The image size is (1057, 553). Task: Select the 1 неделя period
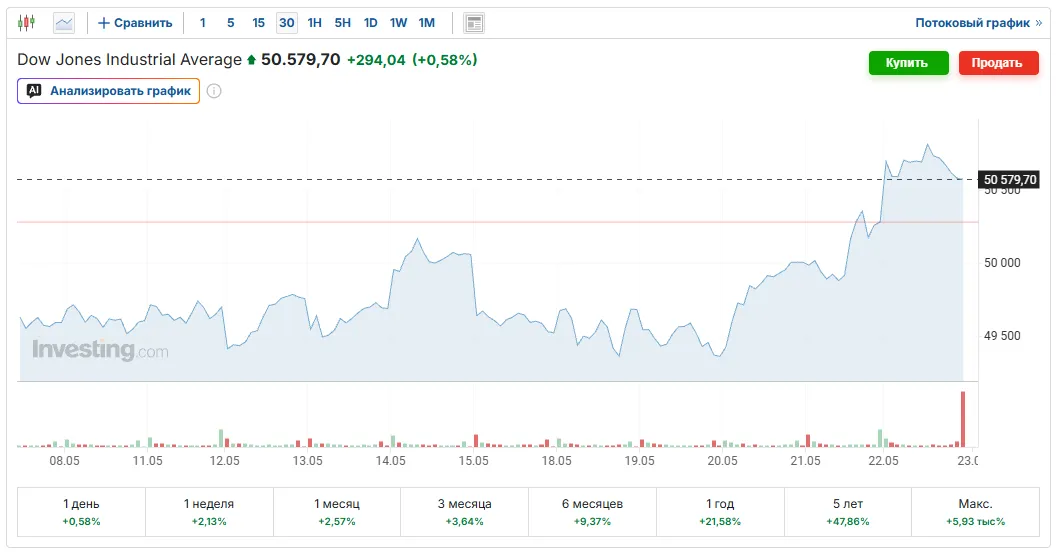(x=209, y=512)
